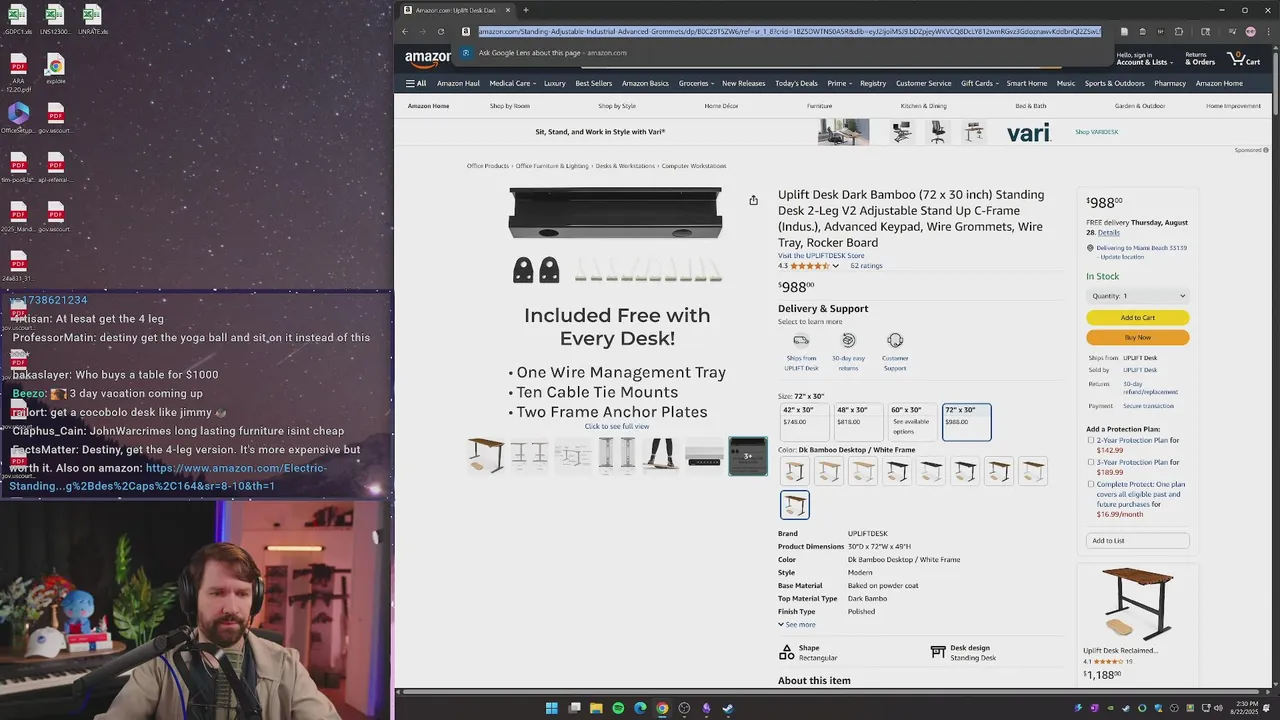Click the browser address bar URL
Screen dimensions: 1280x720
pos(789,31)
